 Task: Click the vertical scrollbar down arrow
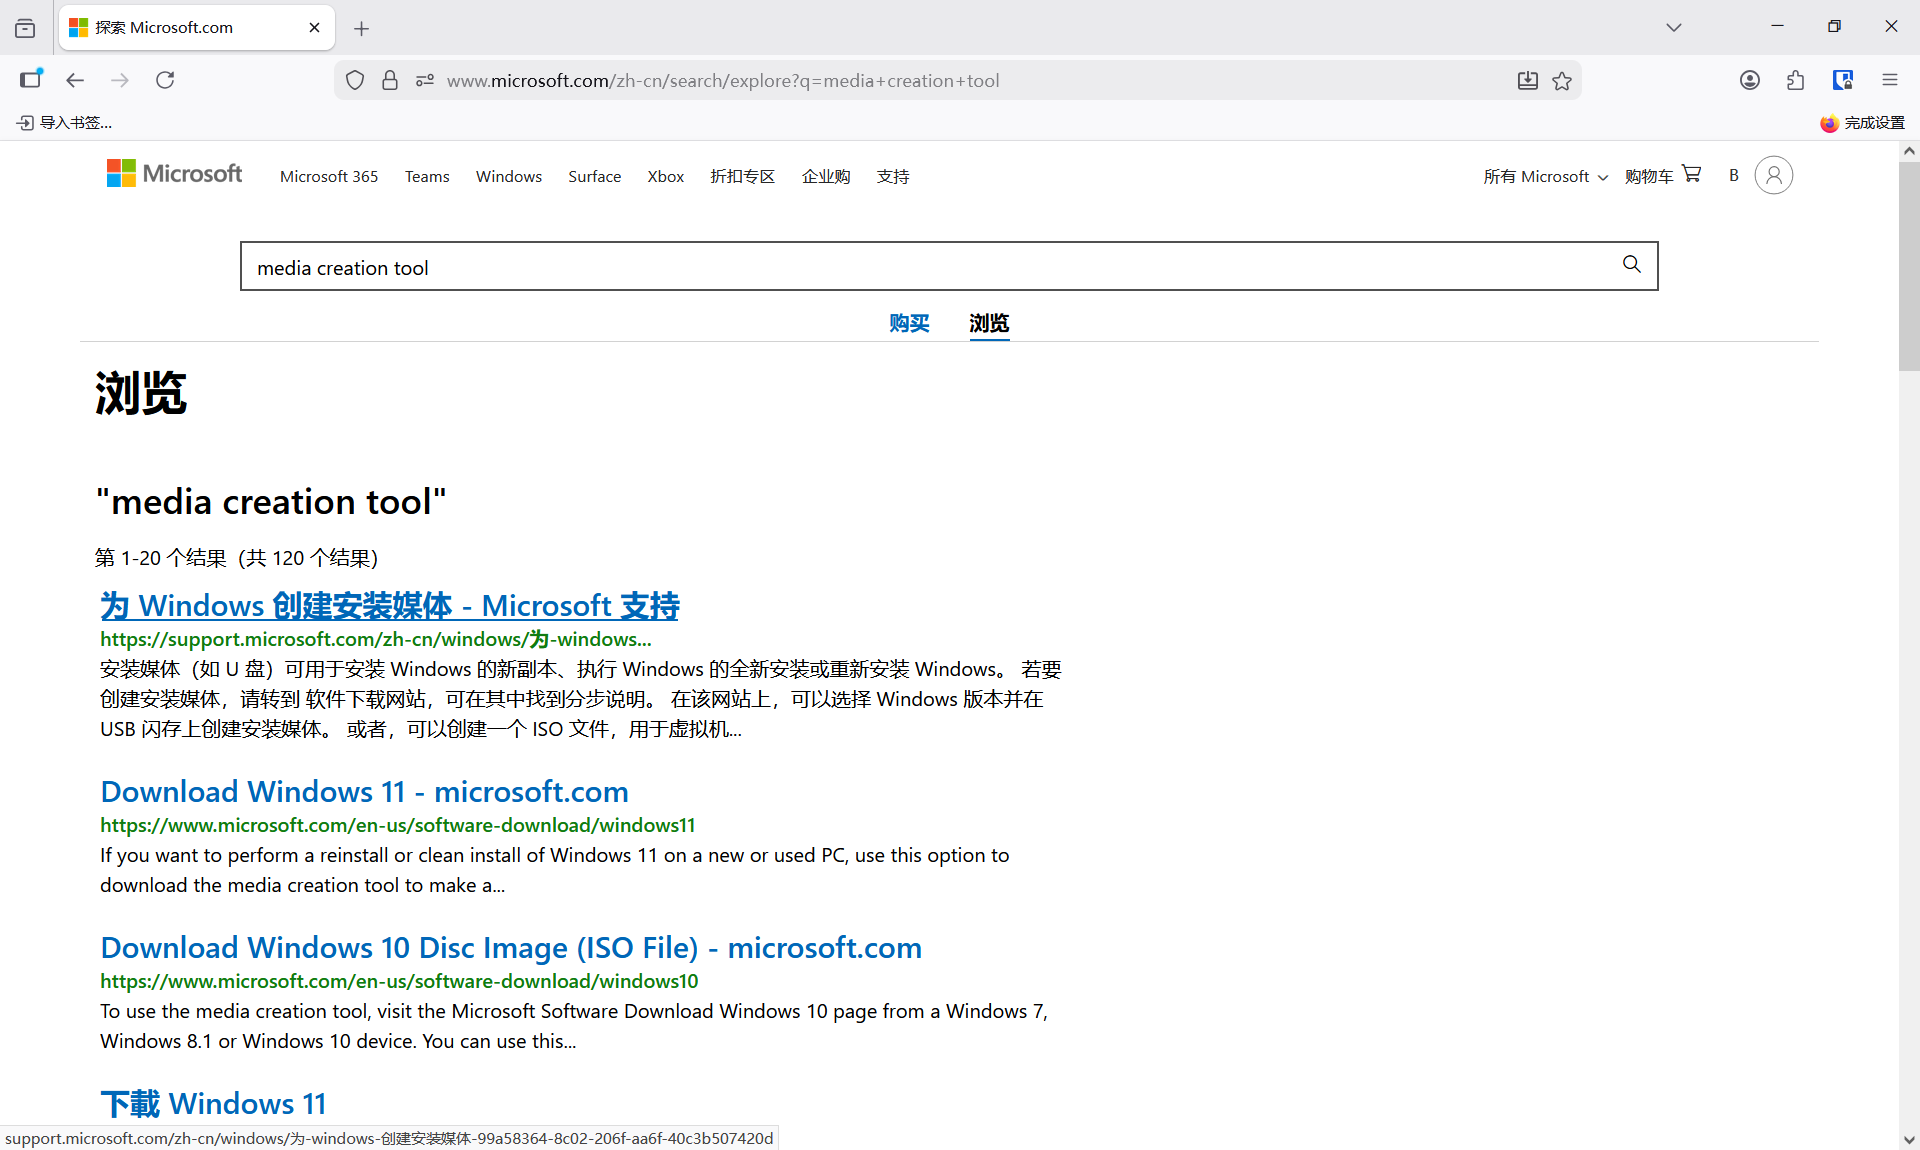pos(1908,1139)
